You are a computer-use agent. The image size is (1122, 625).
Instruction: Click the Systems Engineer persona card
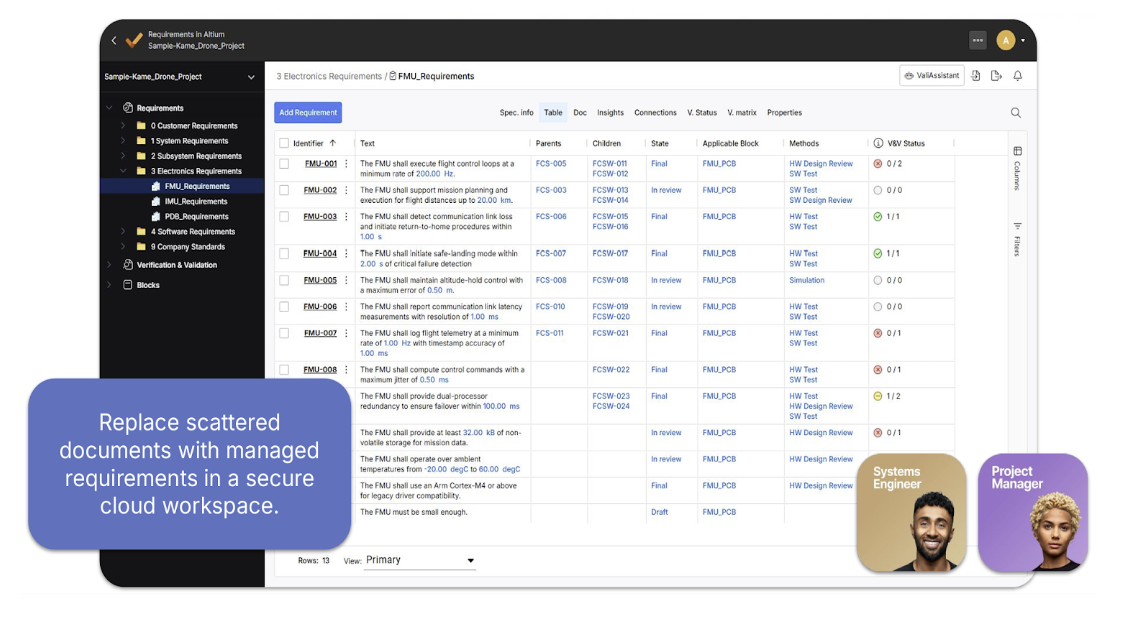[x=911, y=513]
